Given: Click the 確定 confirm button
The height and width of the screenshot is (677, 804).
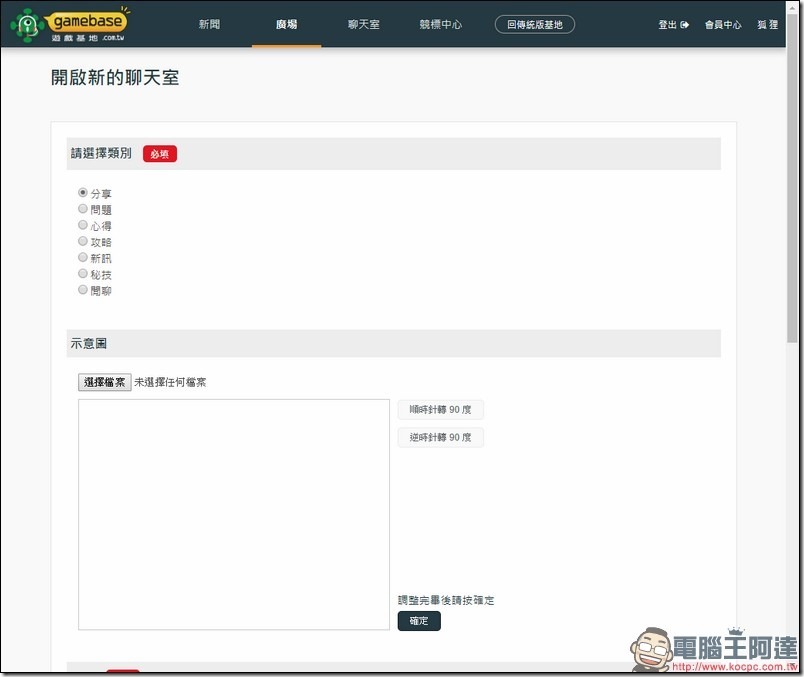Looking at the screenshot, I should point(419,621).
